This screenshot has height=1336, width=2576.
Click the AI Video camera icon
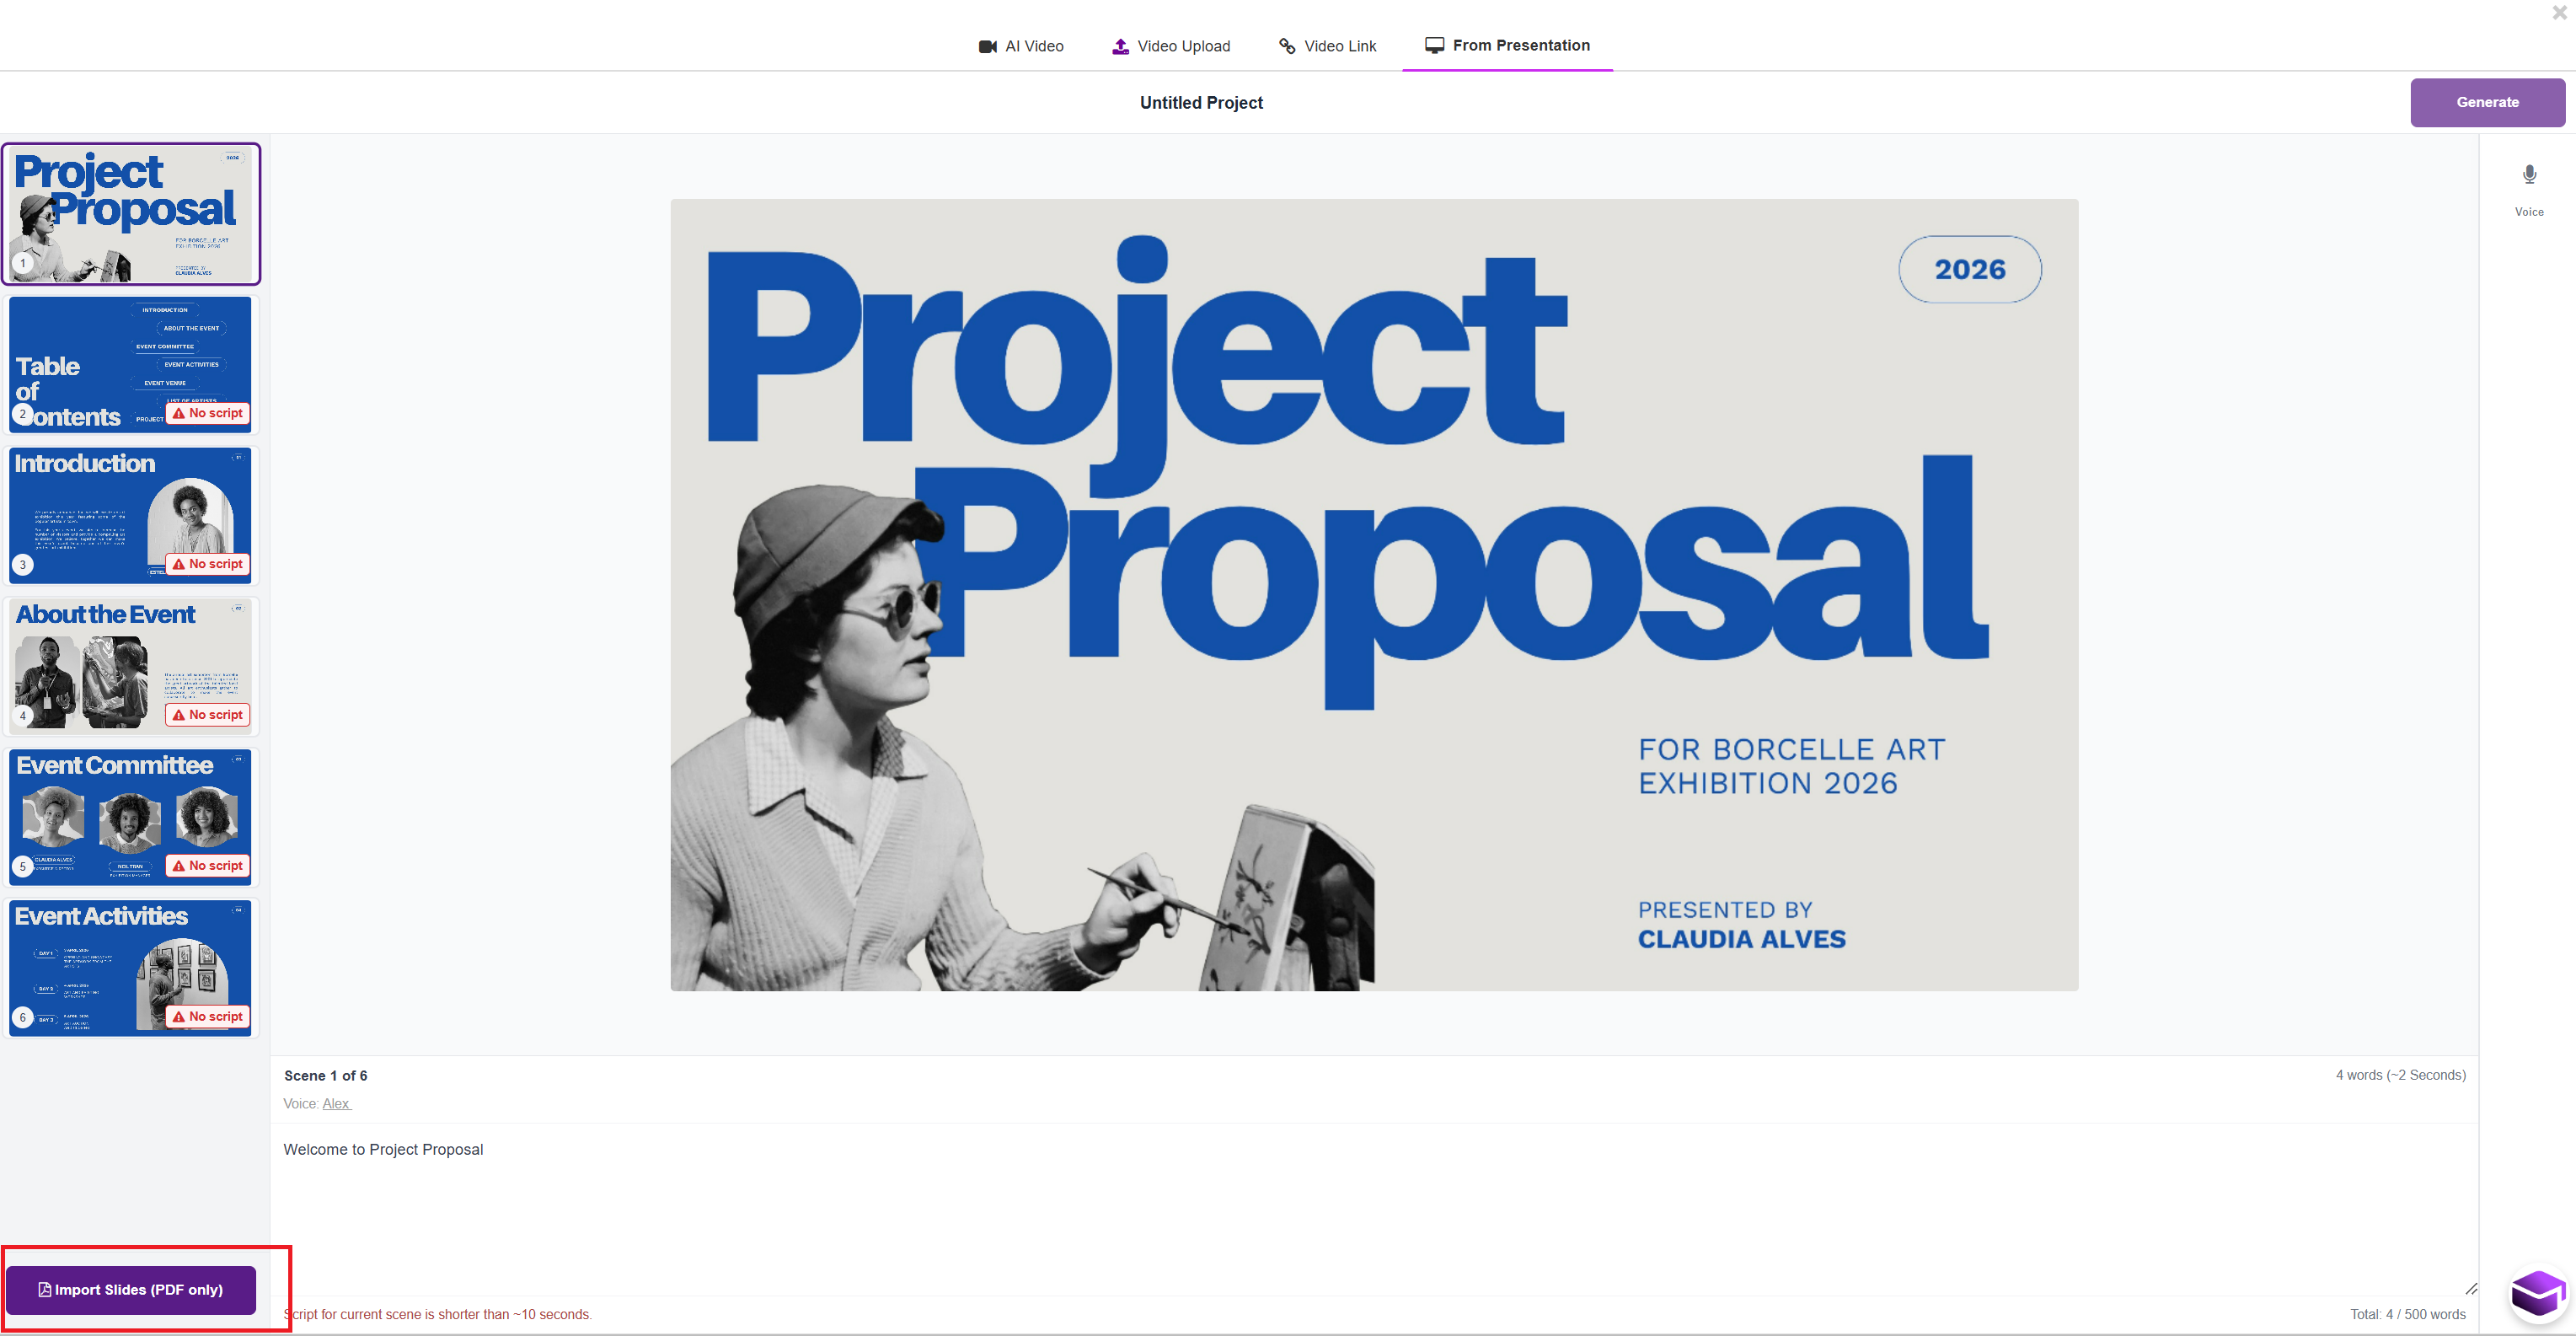click(x=987, y=47)
